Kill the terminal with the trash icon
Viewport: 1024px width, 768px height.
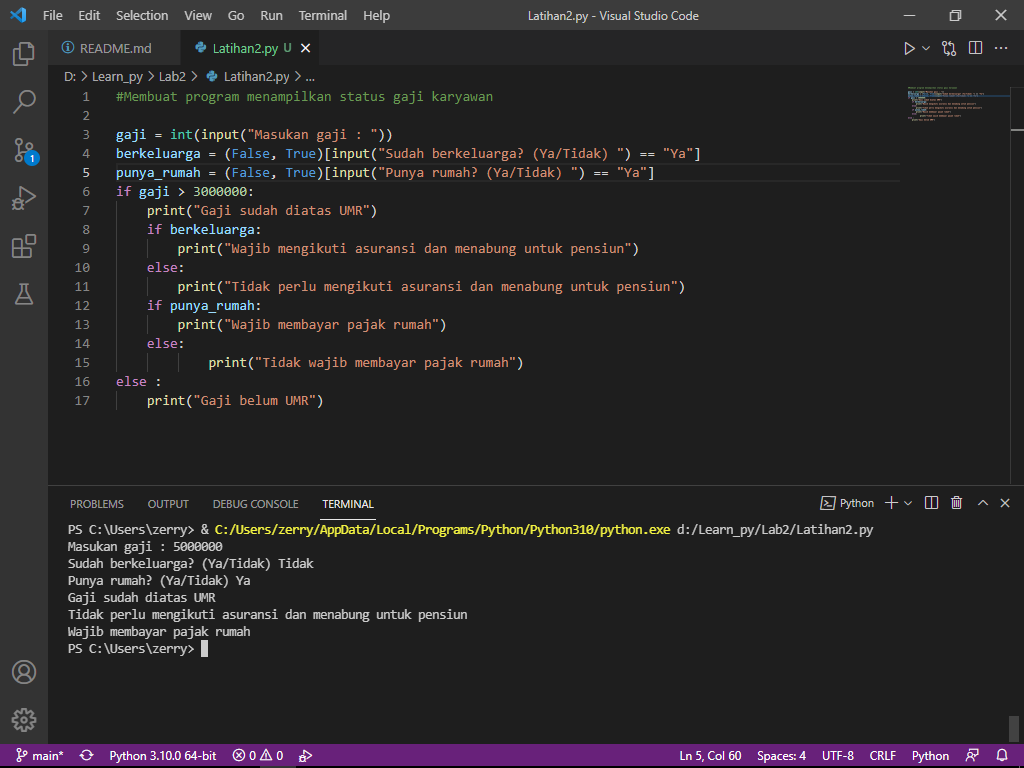(x=955, y=503)
